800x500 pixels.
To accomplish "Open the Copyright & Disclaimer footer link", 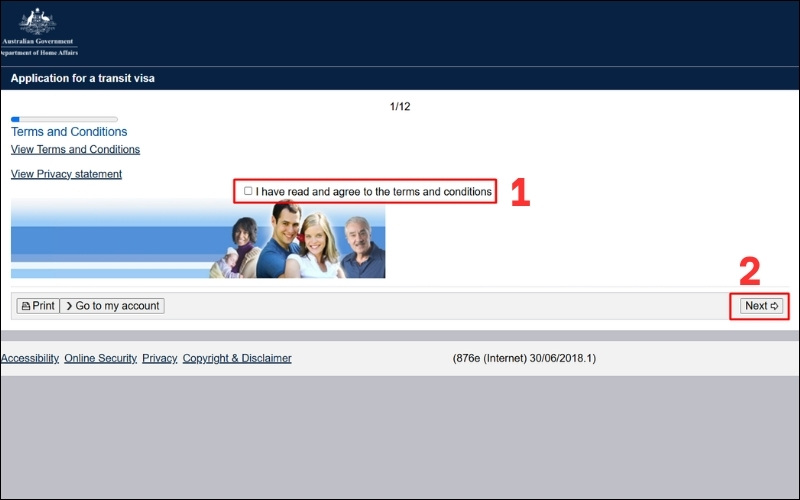I will pyautogui.click(x=237, y=358).
